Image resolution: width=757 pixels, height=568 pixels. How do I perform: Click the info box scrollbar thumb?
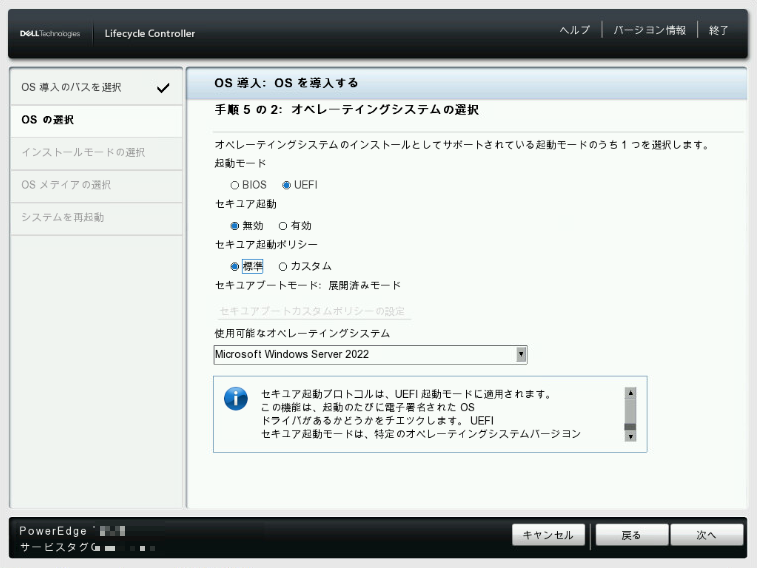tap(630, 427)
